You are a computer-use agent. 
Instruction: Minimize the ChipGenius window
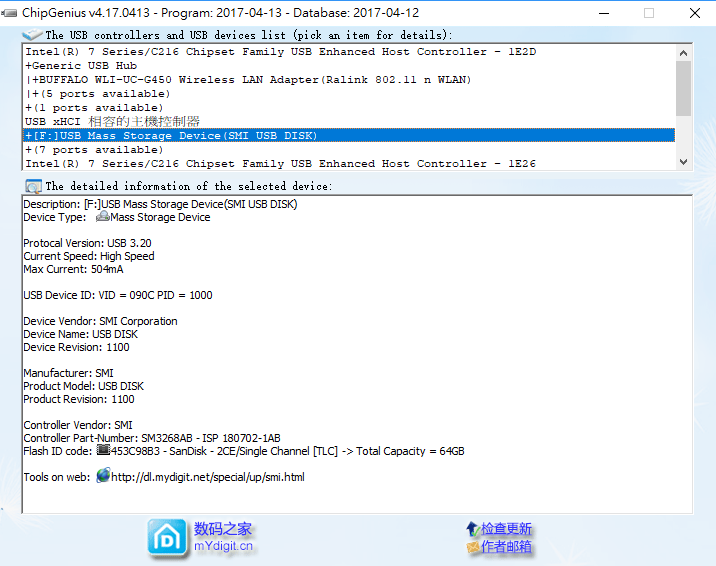(604, 13)
